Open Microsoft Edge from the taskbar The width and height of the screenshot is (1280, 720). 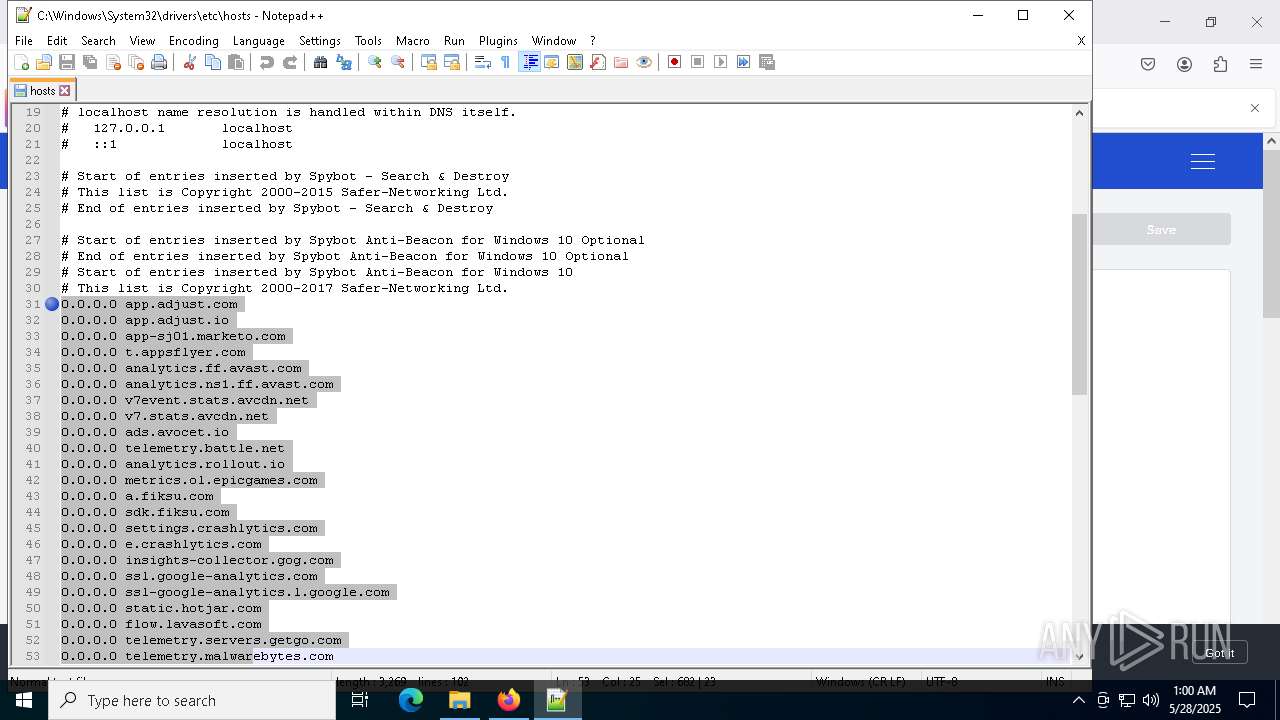click(411, 700)
